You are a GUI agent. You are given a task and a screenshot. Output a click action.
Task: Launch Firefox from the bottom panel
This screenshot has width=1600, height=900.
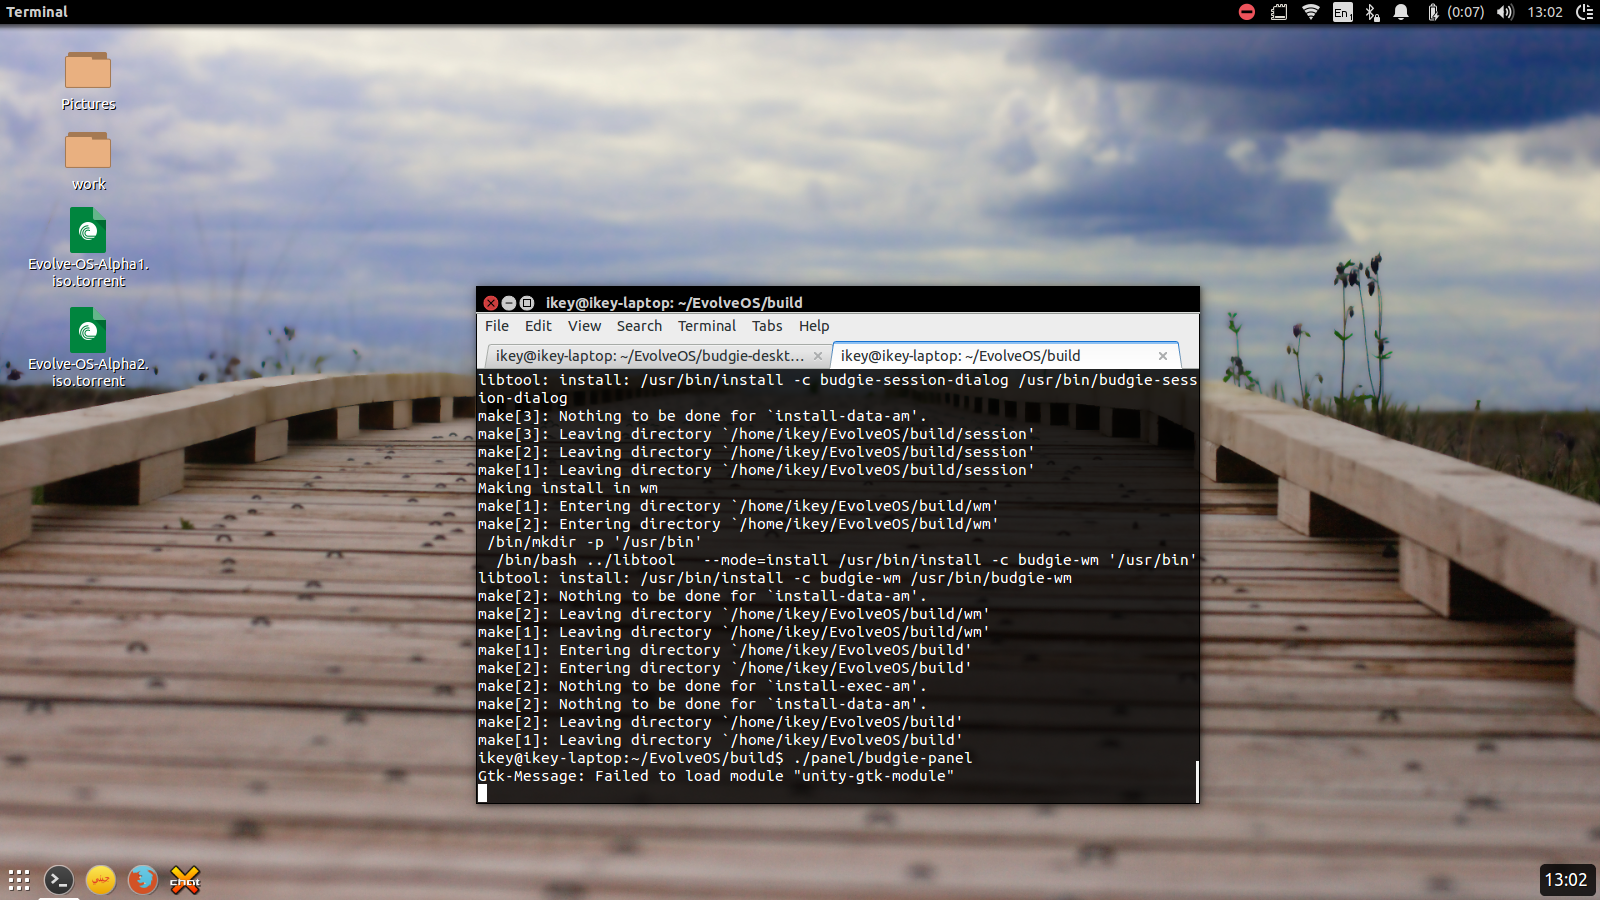click(143, 880)
